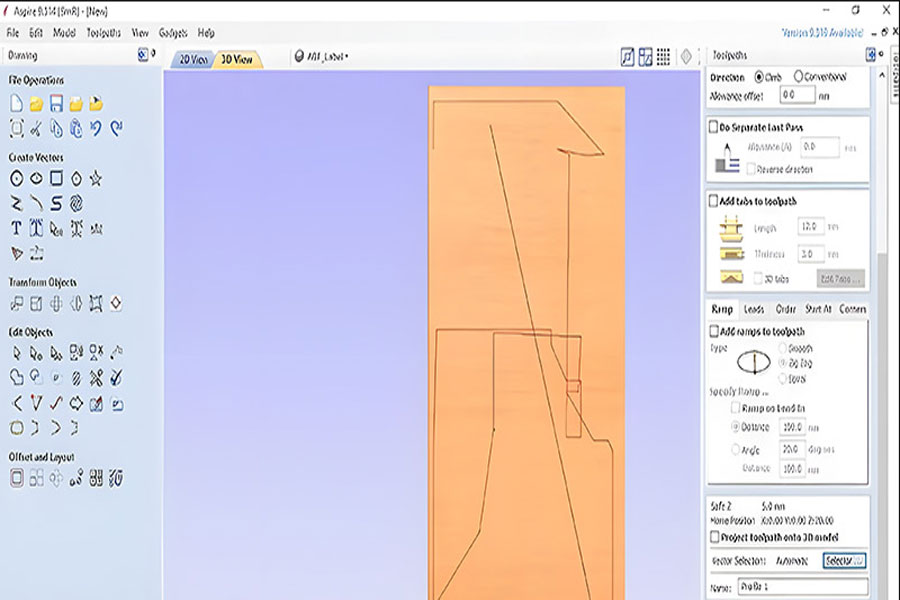
Task: Select the Draw Circle tool
Action: (17, 179)
